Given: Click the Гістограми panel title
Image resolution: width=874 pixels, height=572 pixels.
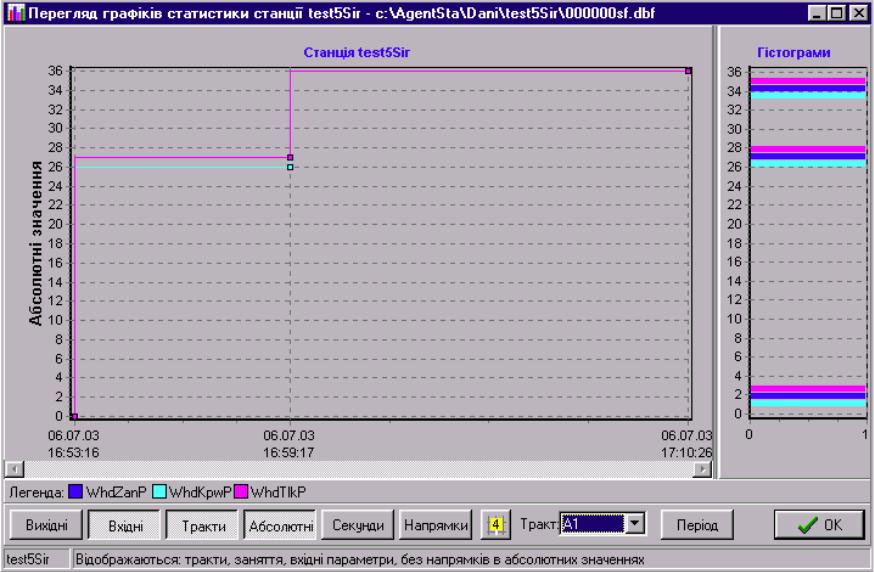Looking at the screenshot, I should (794, 52).
